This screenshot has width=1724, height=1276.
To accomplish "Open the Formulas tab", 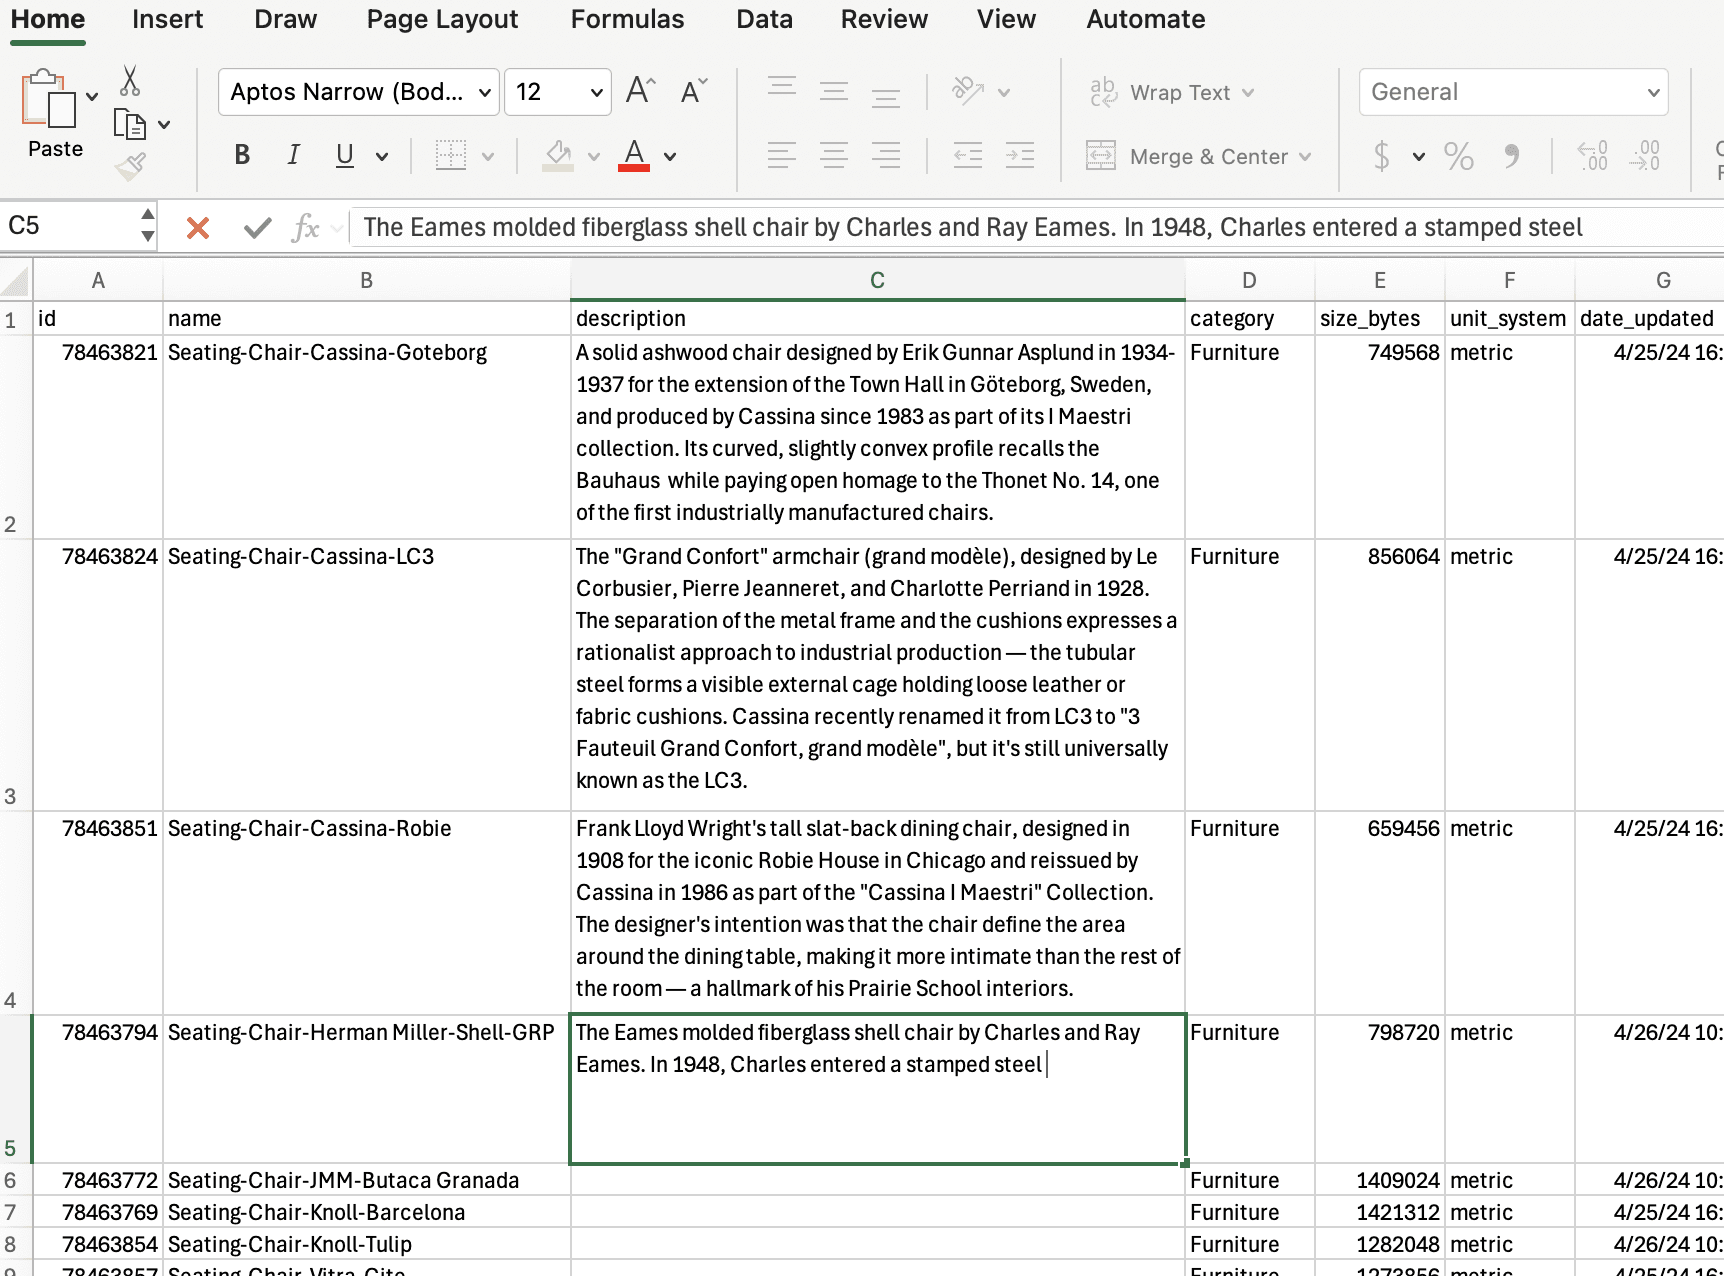I will [x=627, y=20].
